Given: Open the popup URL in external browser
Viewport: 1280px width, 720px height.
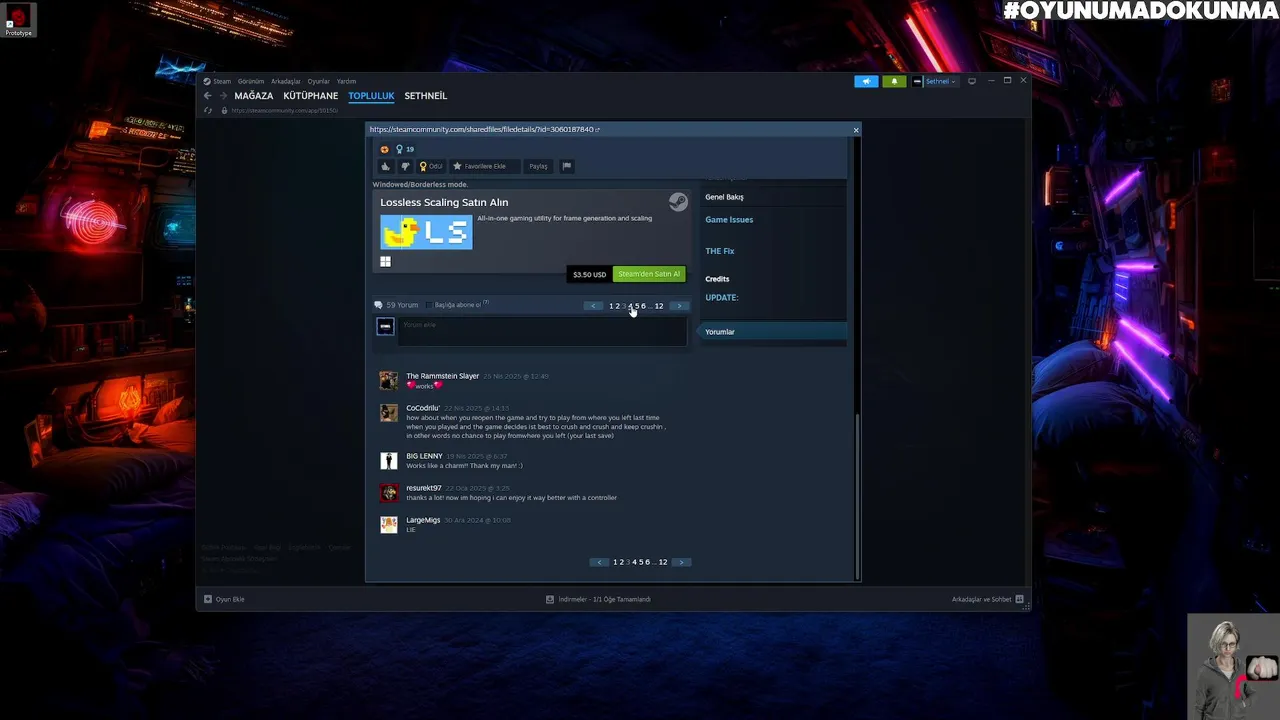Looking at the screenshot, I should coord(597,129).
